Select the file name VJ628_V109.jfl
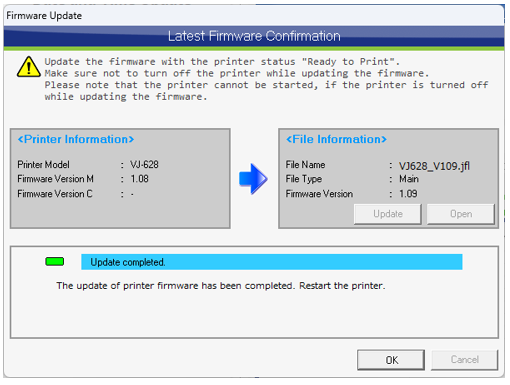This screenshot has width=510, height=385. click(x=434, y=166)
